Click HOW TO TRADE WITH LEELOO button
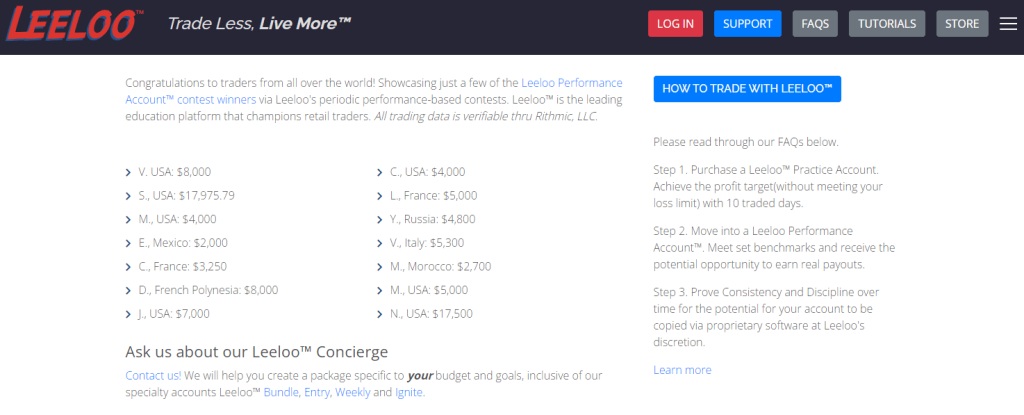The height and width of the screenshot is (415, 1024). click(747, 89)
